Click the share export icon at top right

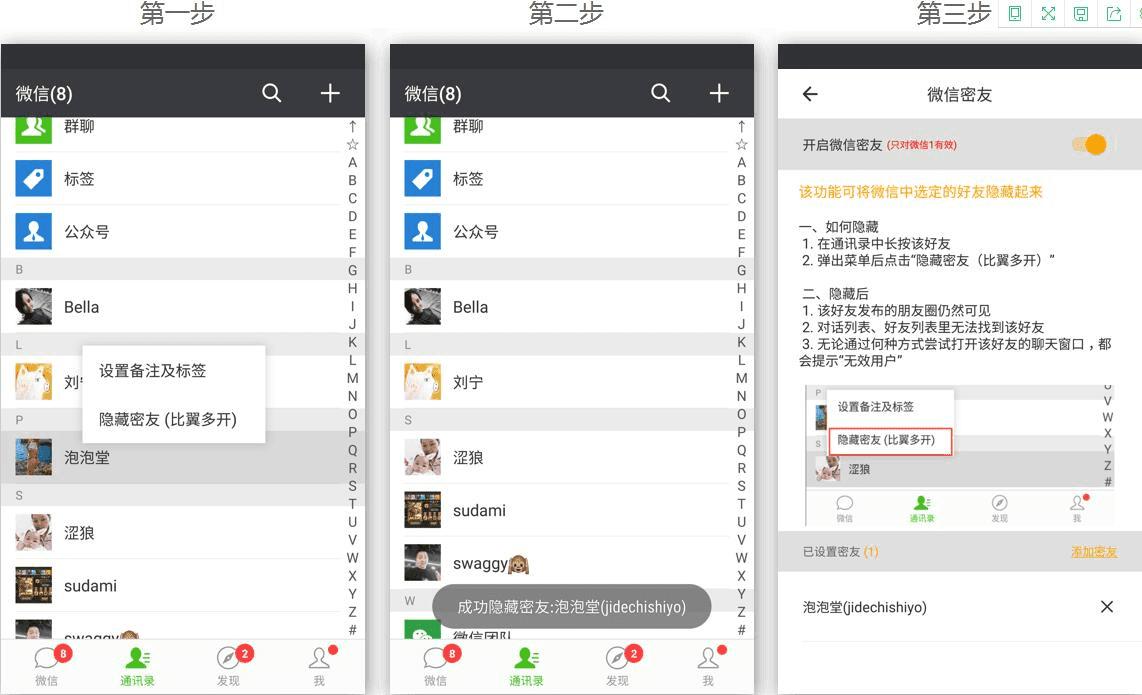point(1114,13)
